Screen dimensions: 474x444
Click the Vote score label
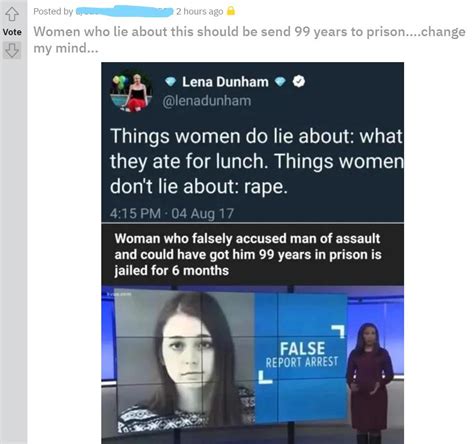(x=12, y=32)
